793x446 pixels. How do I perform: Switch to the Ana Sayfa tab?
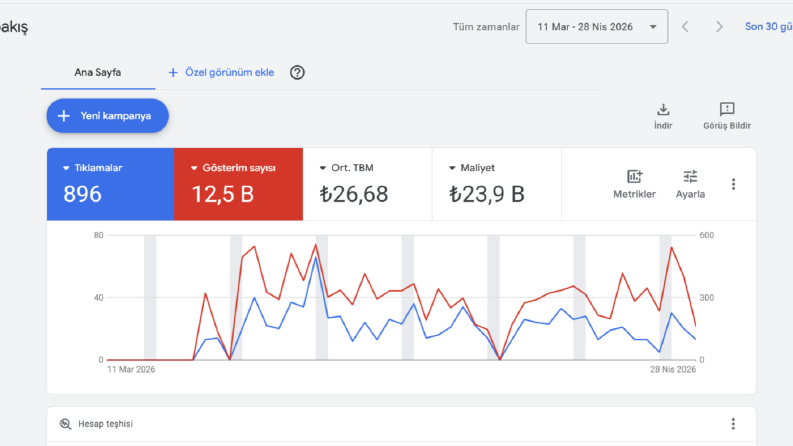pos(98,72)
